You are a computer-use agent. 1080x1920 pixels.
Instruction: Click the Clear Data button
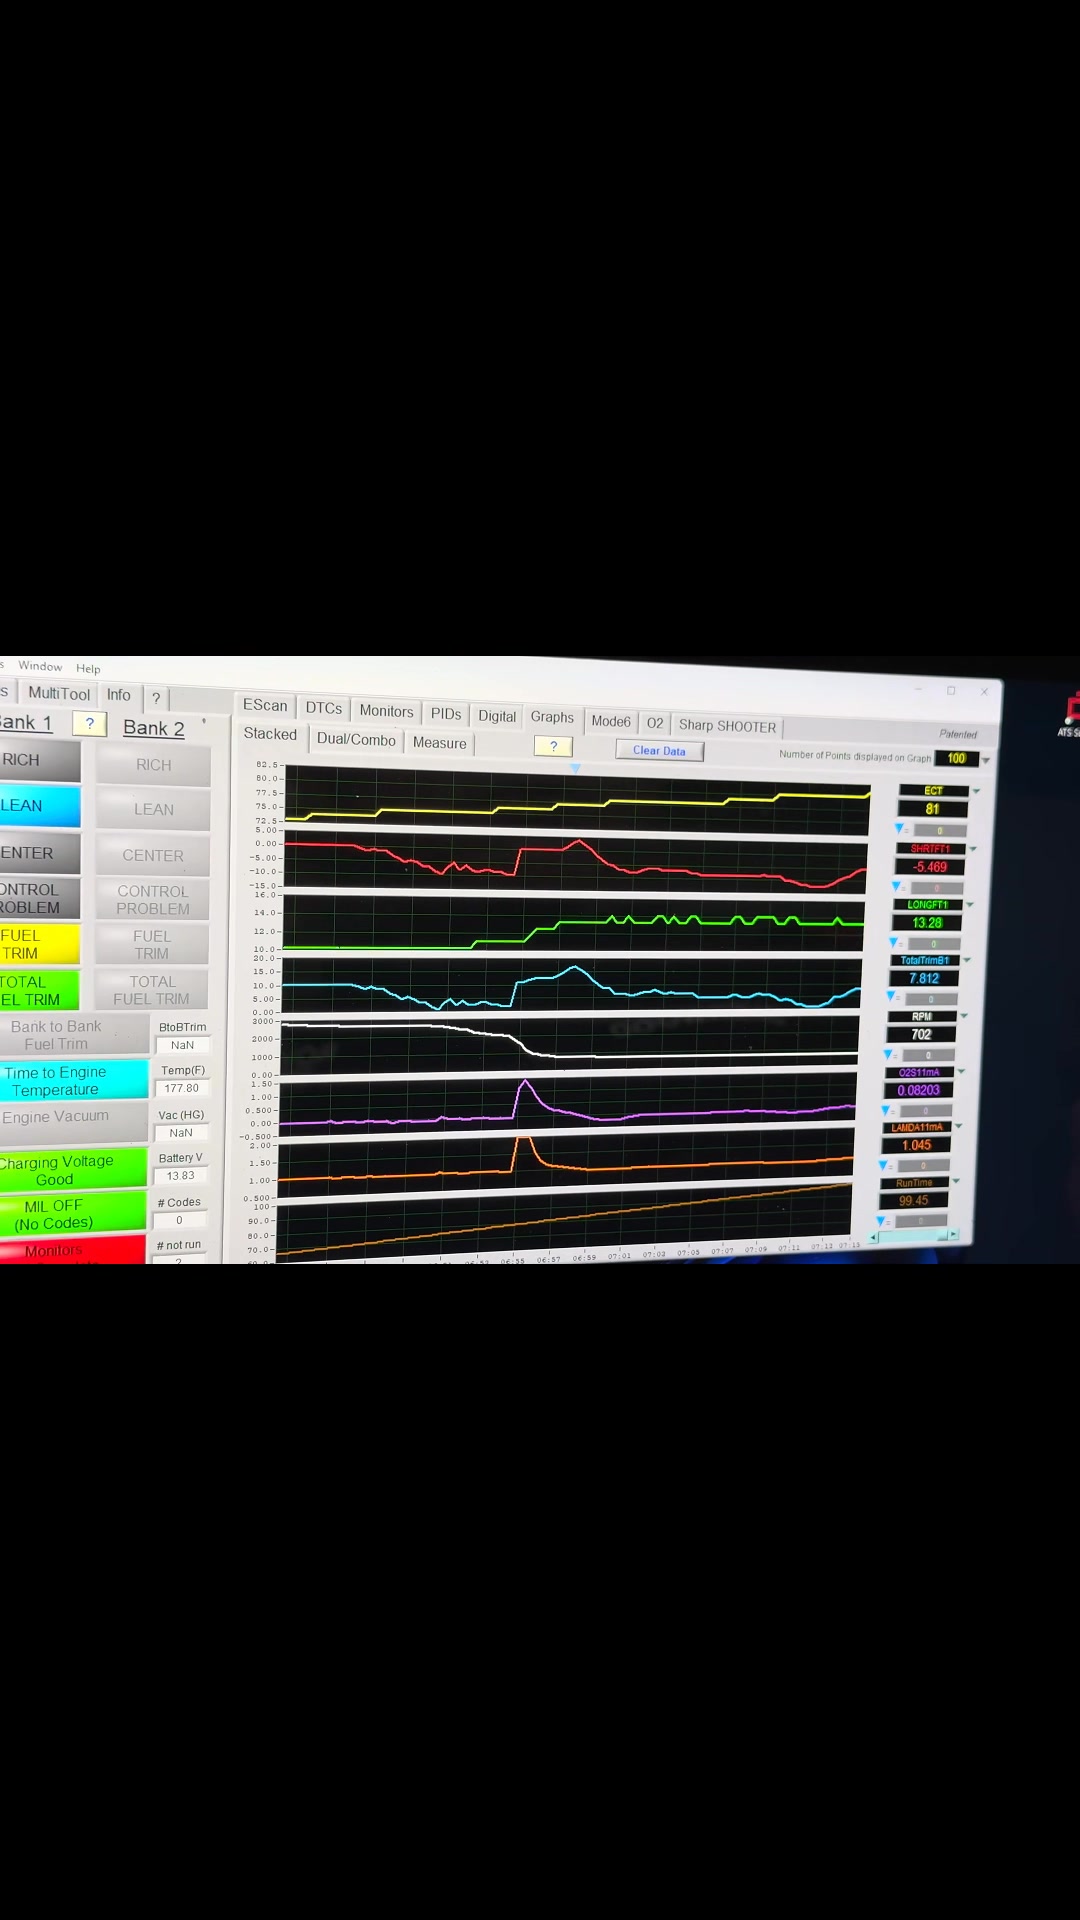click(659, 751)
